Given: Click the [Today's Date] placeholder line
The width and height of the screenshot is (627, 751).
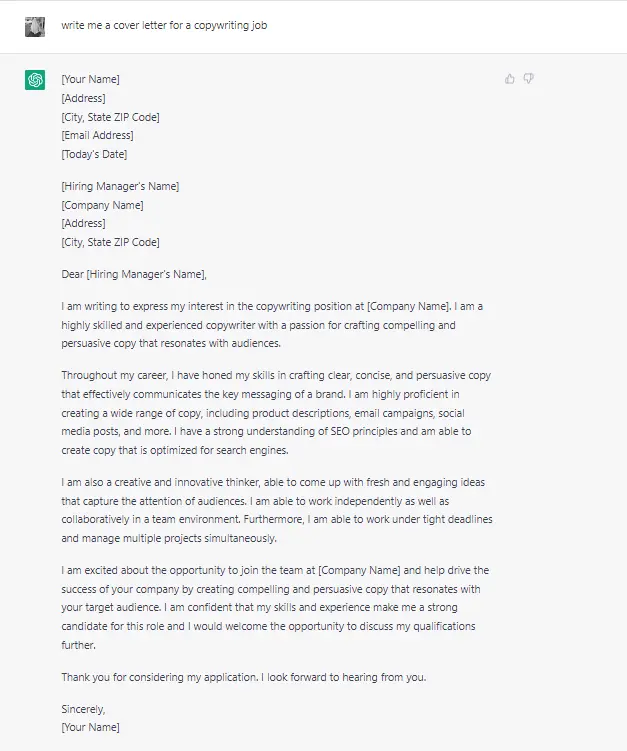Looking at the screenshot, I should tap(94, 154).
